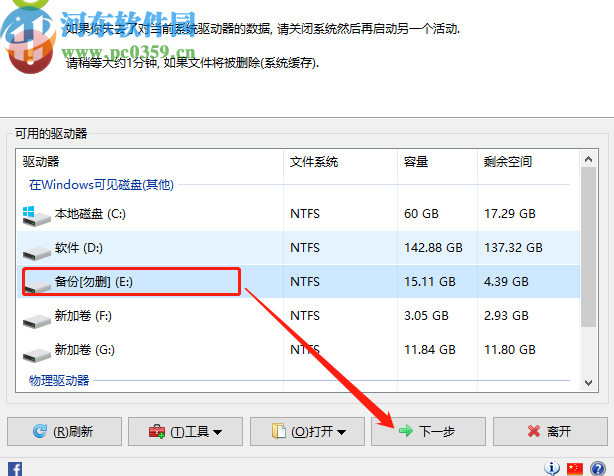Click the drive list vertical scrollbar thumb
Image resolution: width=614 pixels, height=476 pixels.
coord(588,247)
